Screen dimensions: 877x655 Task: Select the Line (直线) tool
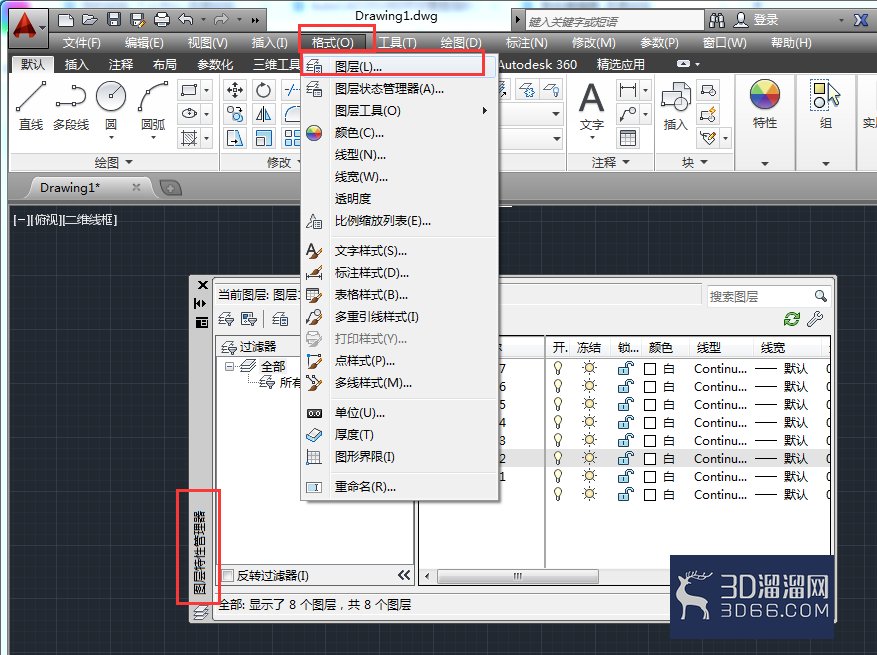click(x=31, y=106)
